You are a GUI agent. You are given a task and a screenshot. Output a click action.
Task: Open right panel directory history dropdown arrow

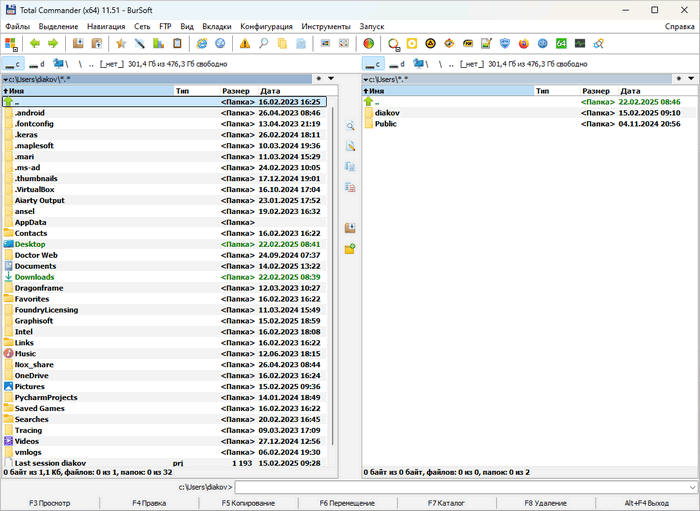[x=692, y=79]
